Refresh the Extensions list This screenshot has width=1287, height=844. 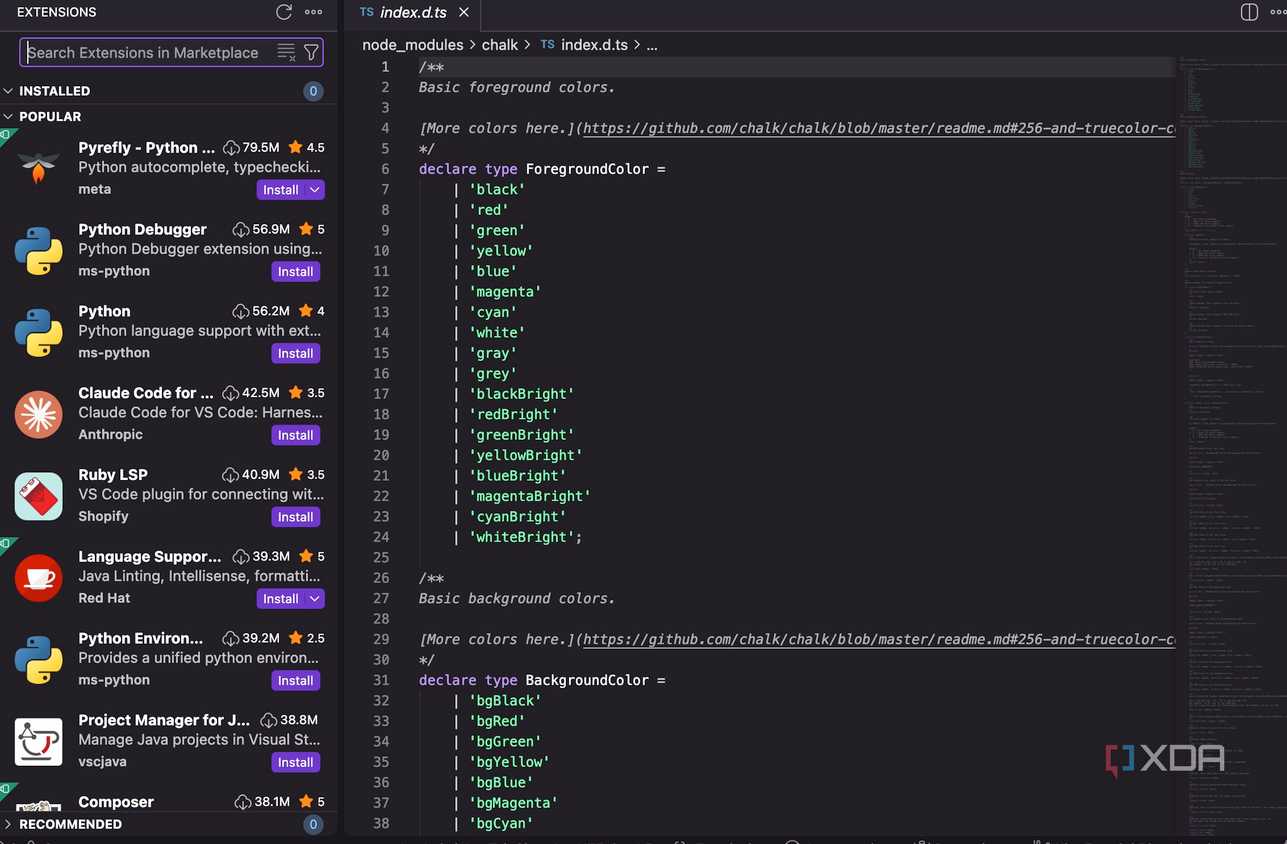coord(284,12)
